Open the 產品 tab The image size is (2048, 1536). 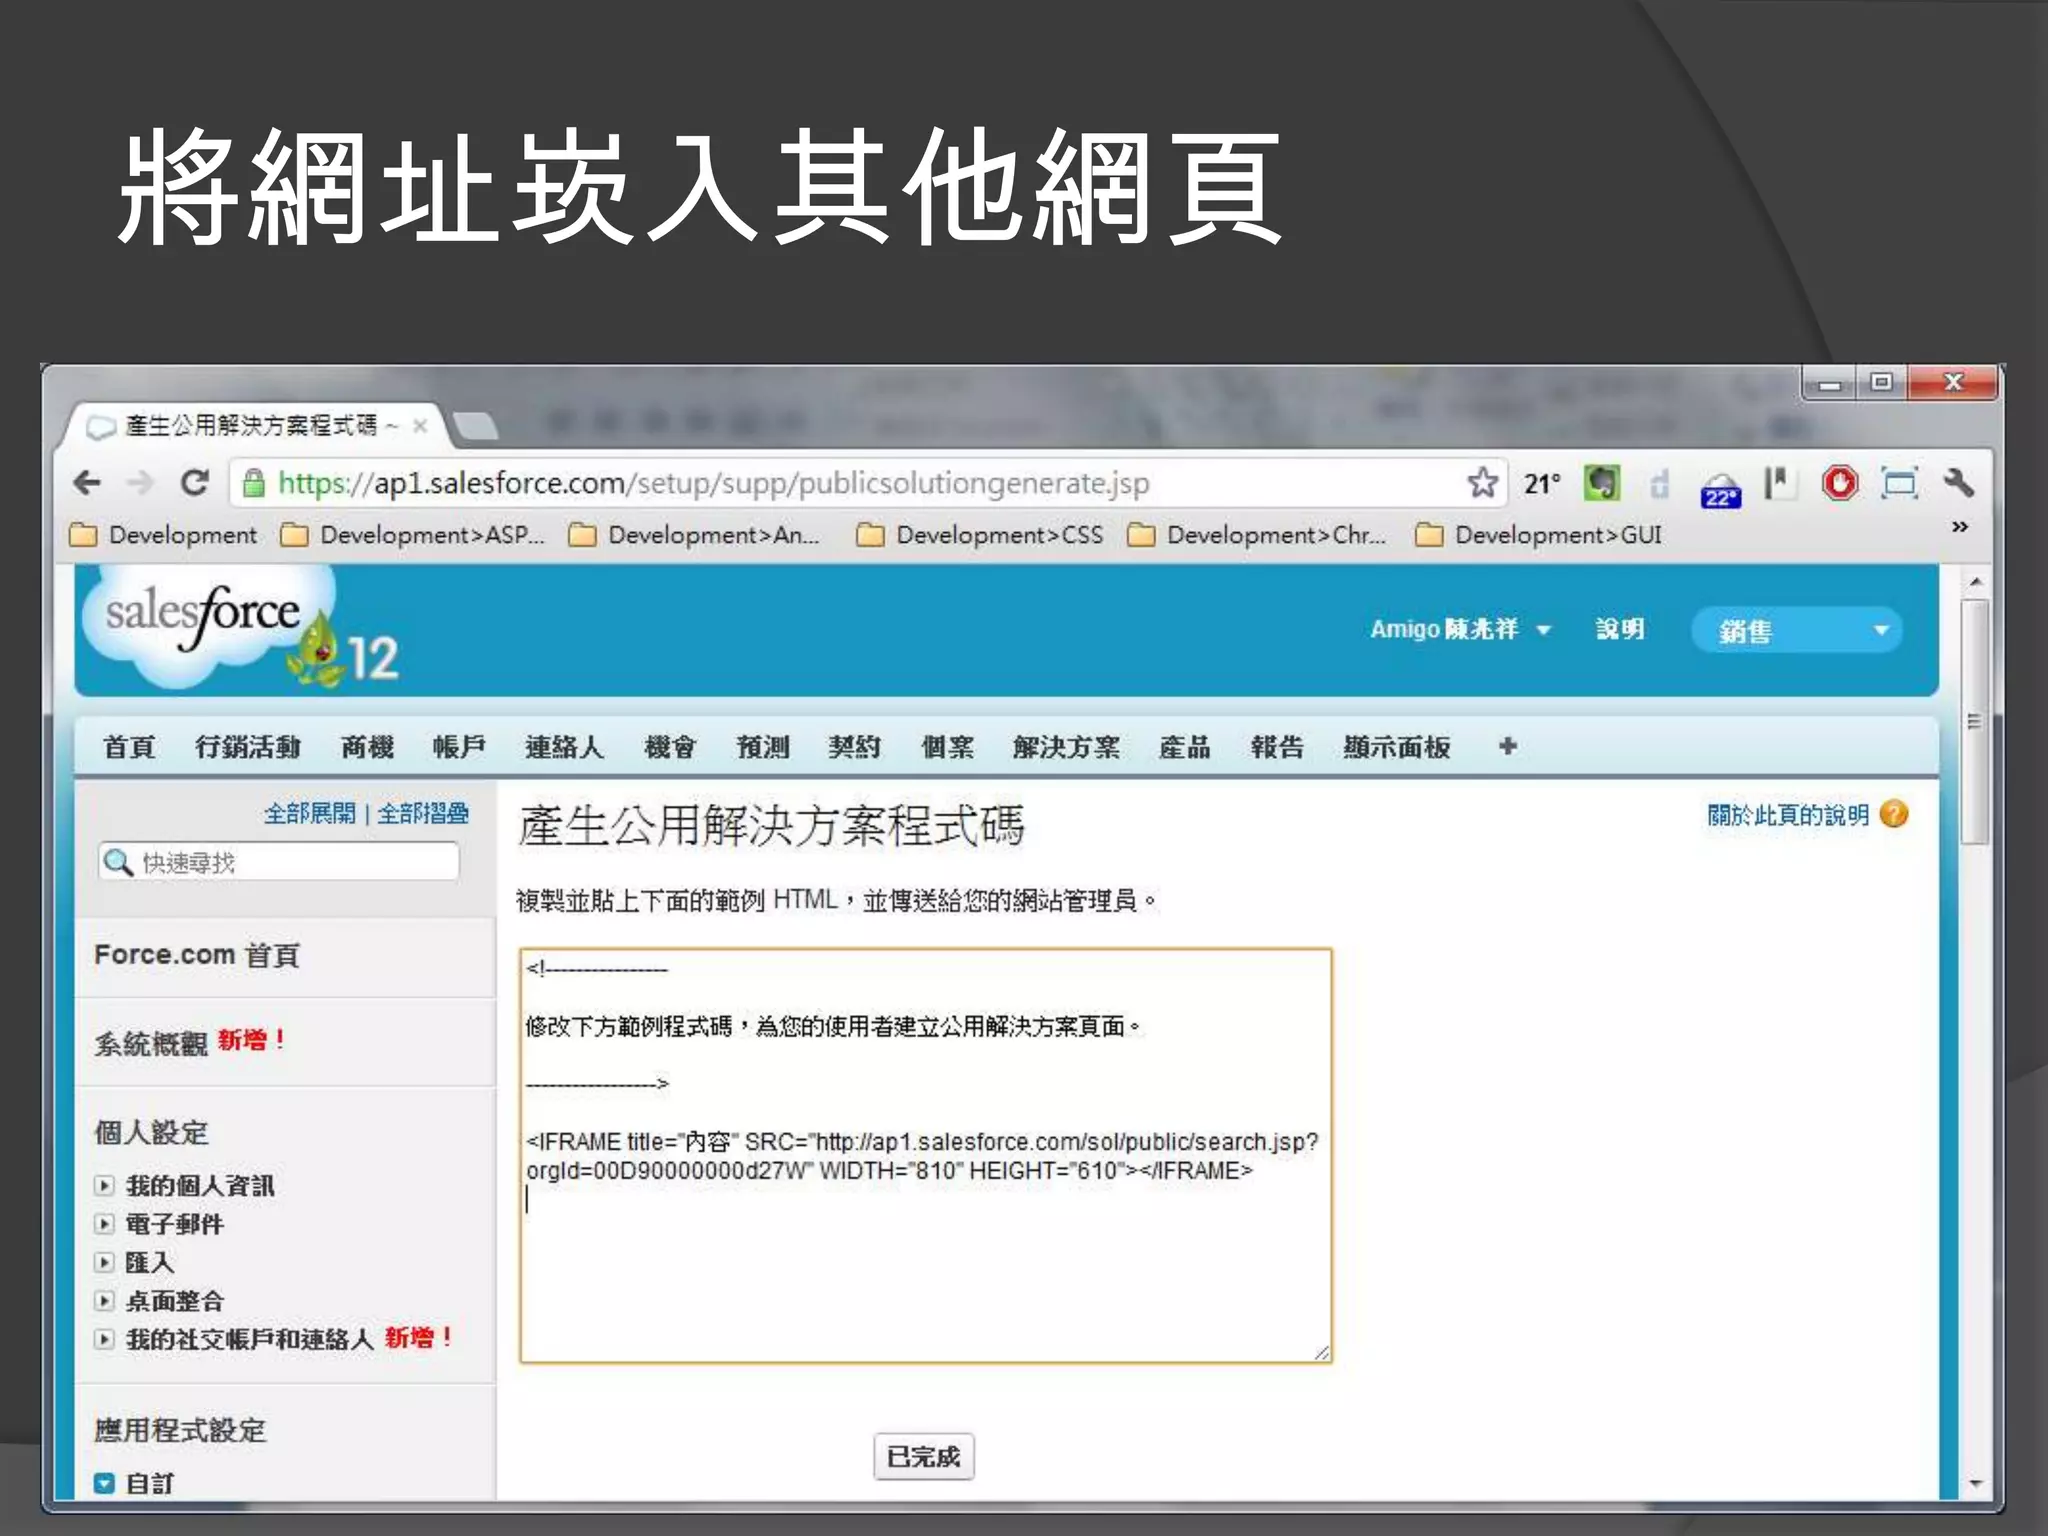click(x=1185, y=747)
